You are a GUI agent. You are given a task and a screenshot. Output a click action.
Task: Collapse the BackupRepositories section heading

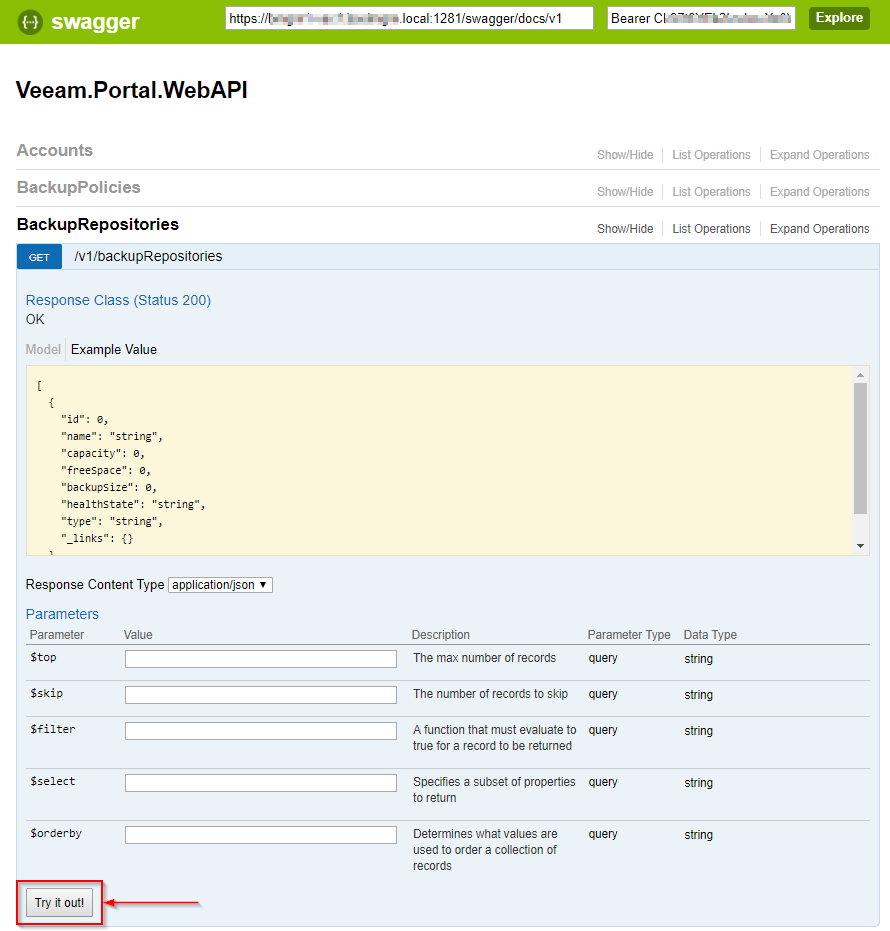tap(98, 224)
